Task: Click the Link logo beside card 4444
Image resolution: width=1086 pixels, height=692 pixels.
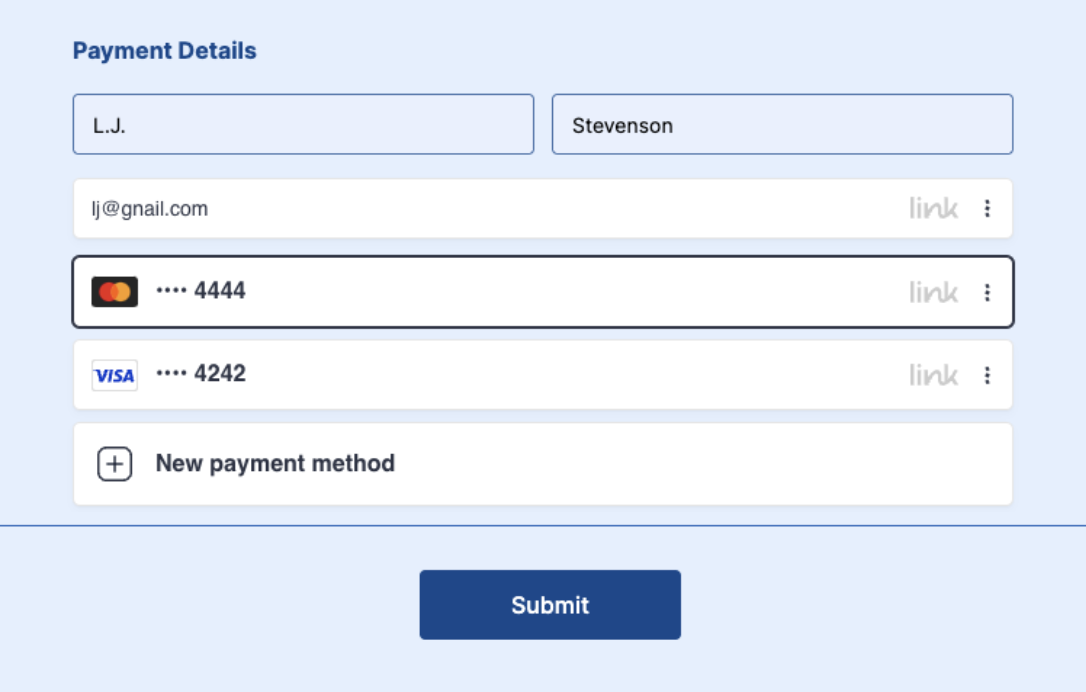Action: tap(933, 292)
